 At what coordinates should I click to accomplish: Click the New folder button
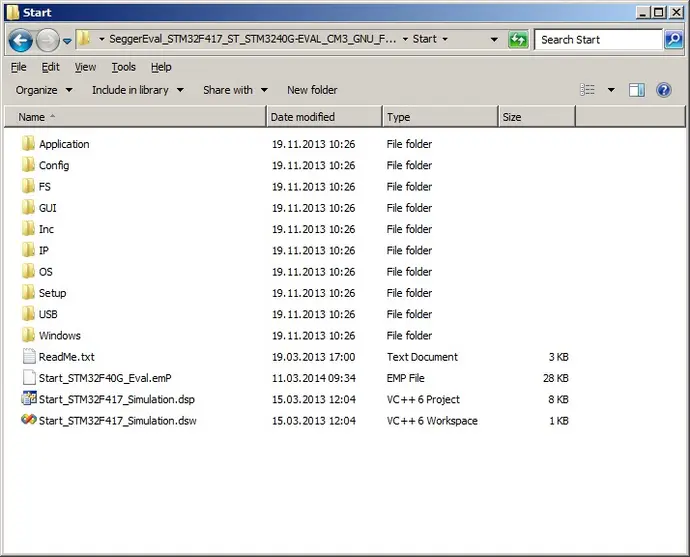point(312,90)
